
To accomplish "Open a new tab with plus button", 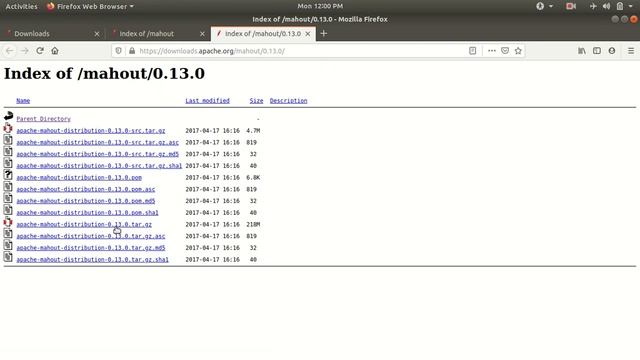I will 324,33.
